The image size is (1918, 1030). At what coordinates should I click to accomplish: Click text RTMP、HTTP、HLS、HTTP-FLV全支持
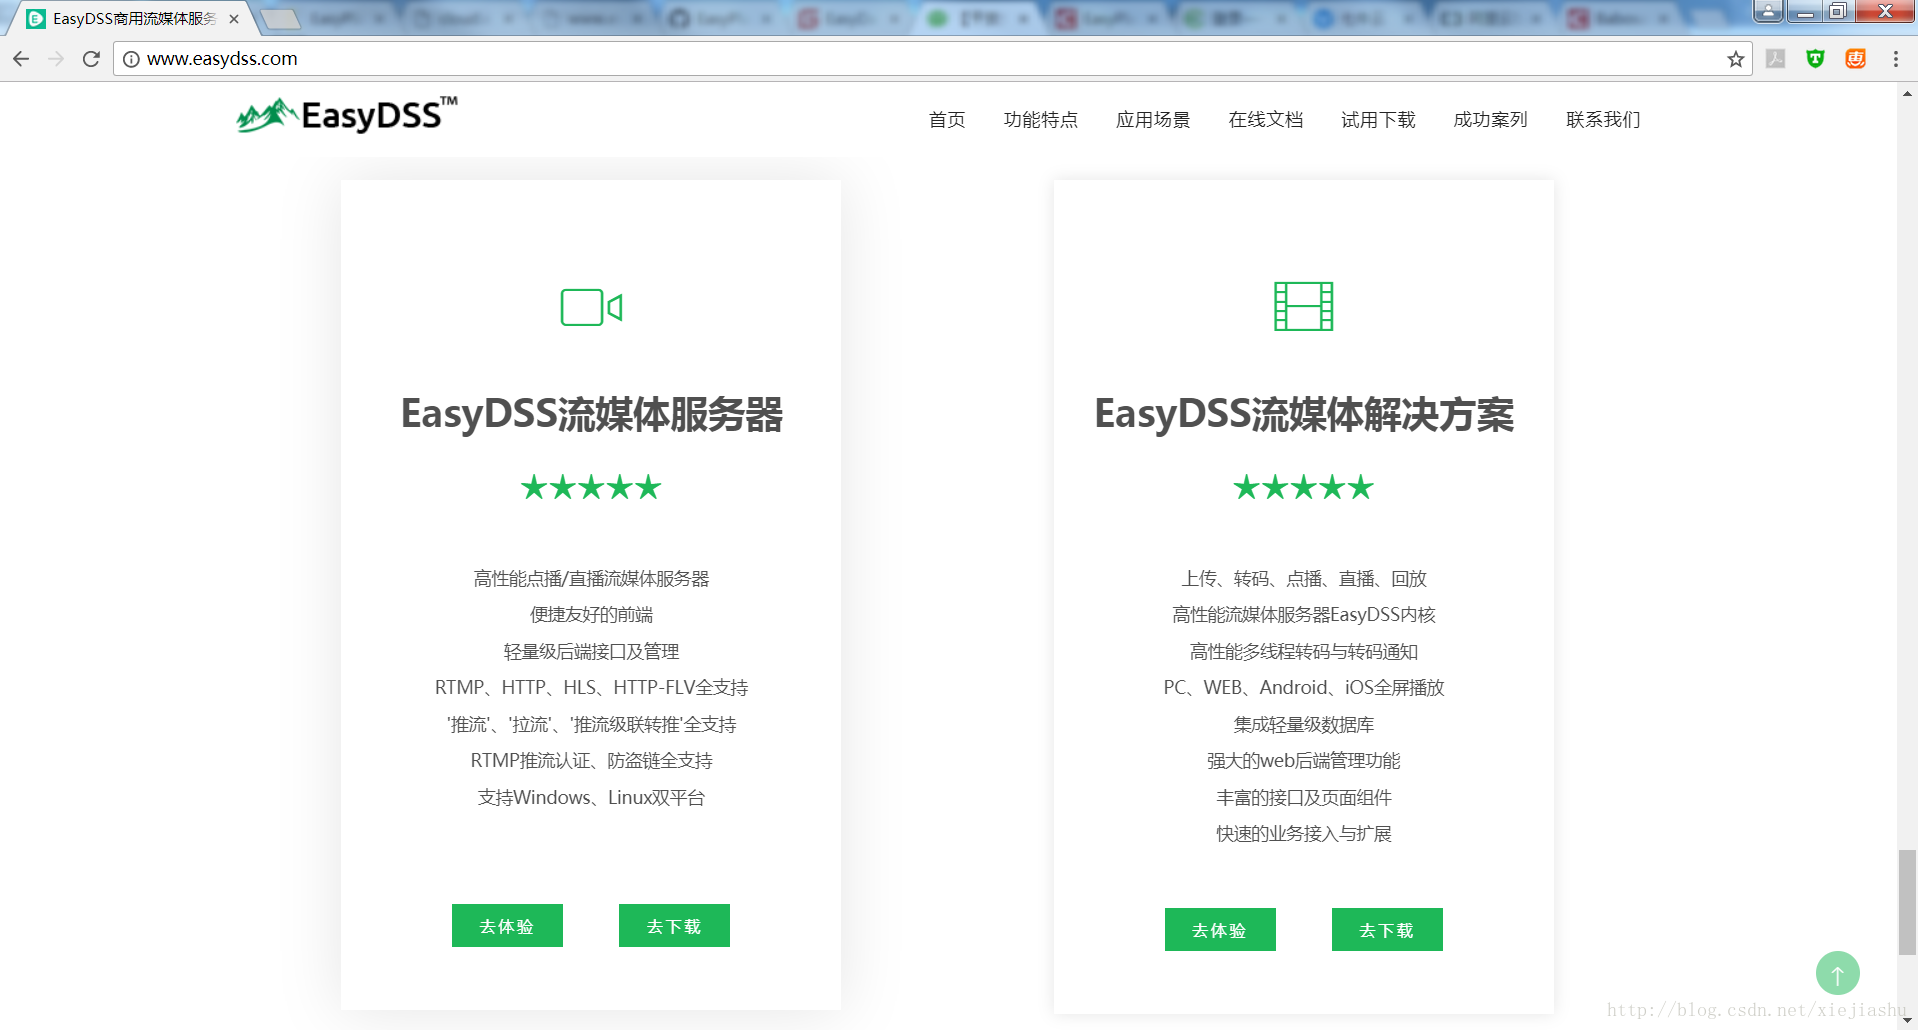pos(591,687)
